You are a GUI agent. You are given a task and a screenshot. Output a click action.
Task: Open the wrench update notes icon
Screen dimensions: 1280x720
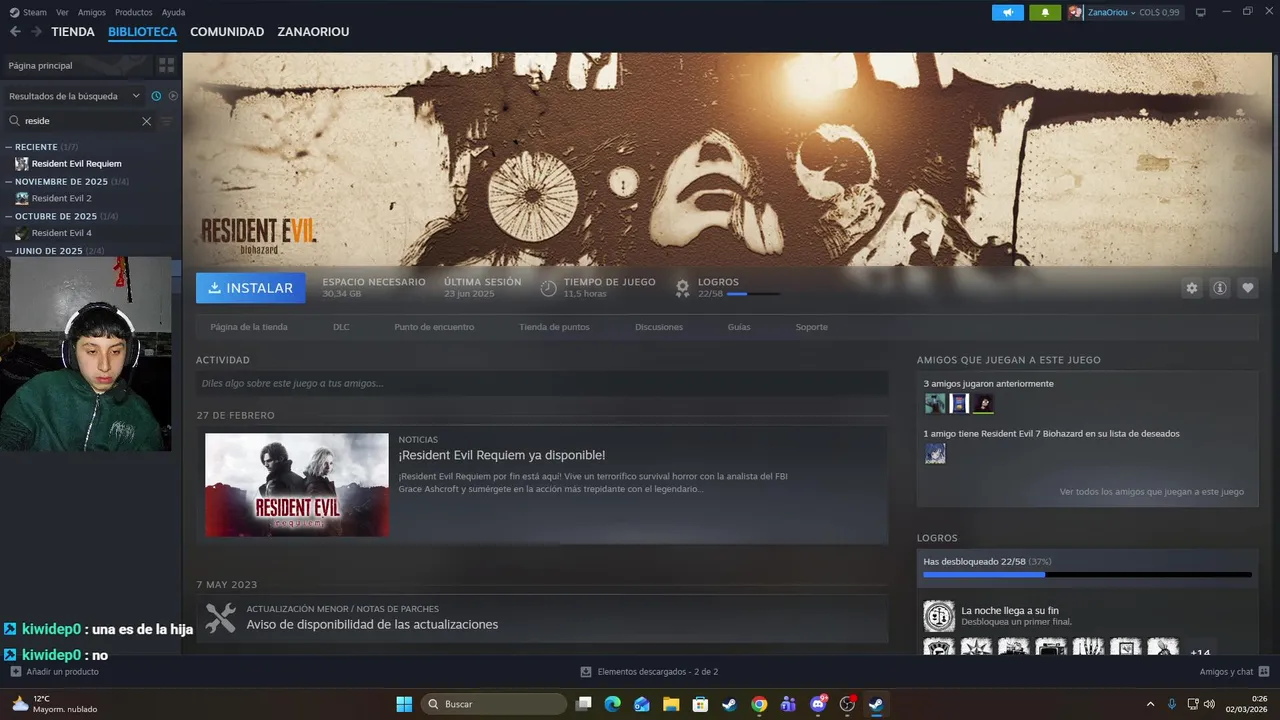(x=220, y=617)
